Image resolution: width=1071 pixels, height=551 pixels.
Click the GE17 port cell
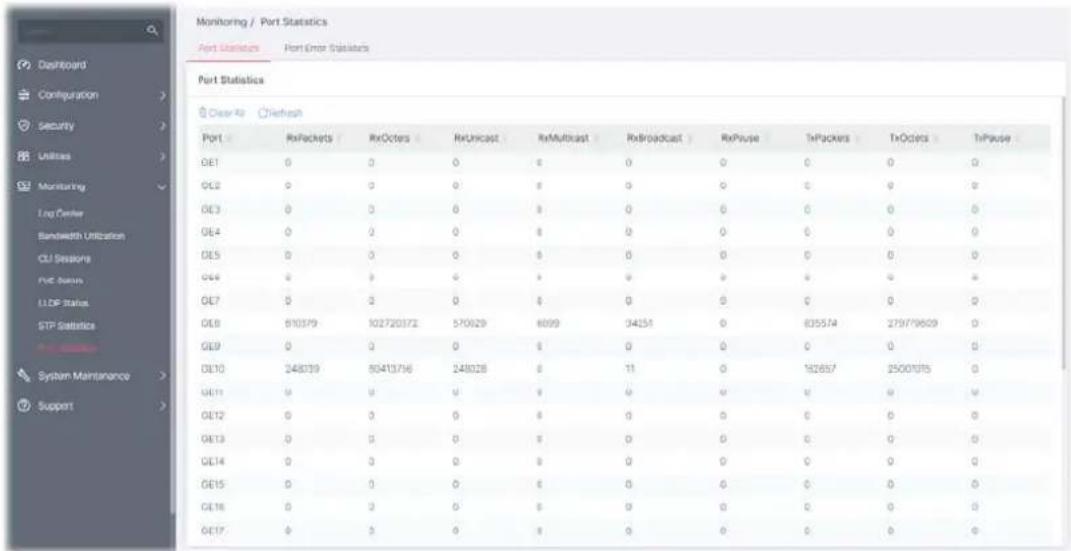coord(212,529)
